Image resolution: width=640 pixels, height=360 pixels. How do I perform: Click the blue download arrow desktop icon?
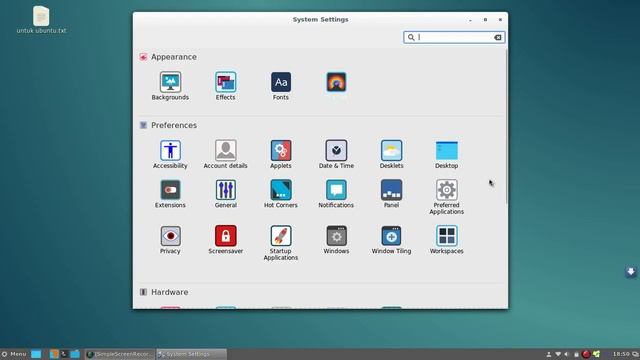coord(631,272)
